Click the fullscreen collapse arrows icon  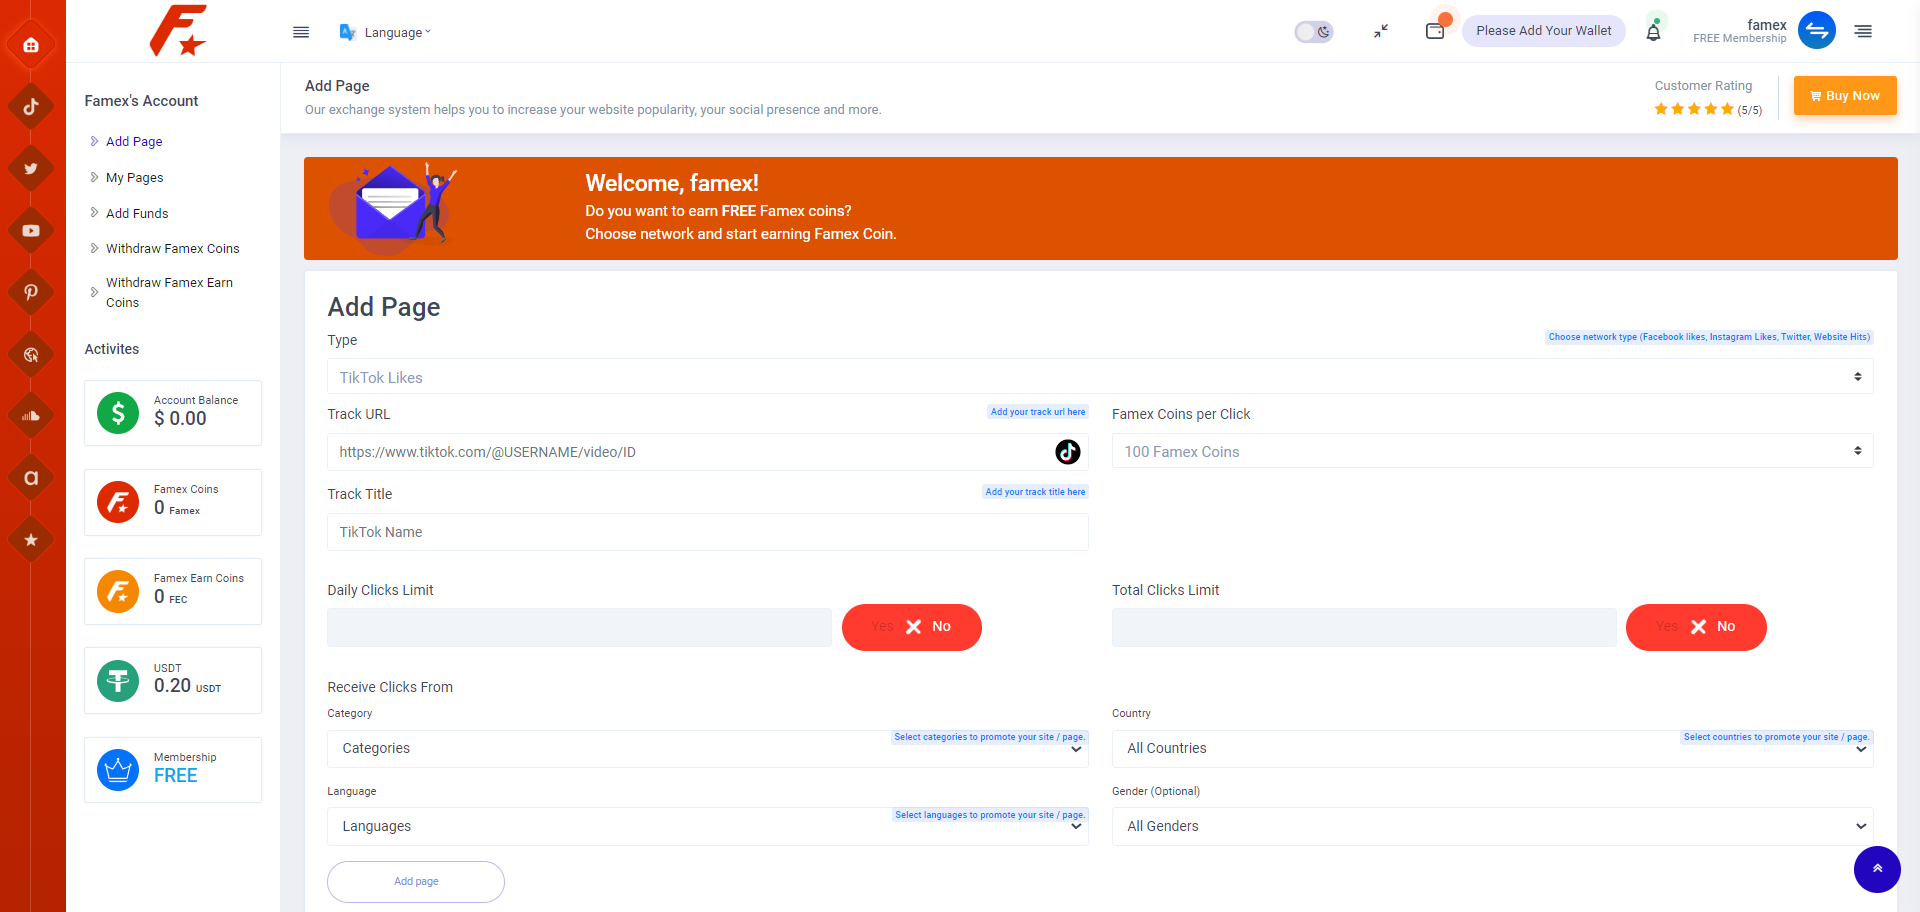(x=1381, y=31)
